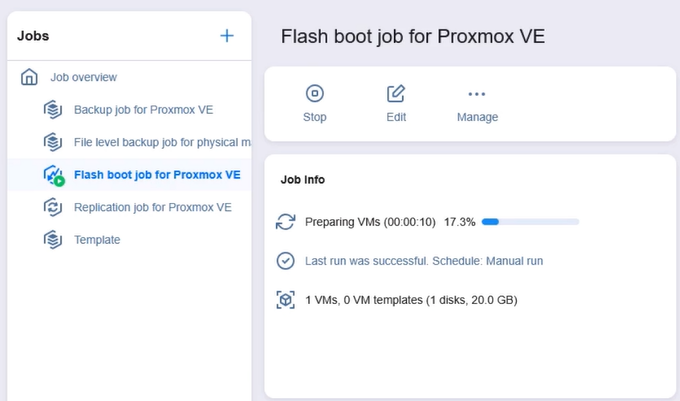Click the plus icon to add job

click(227, 36)
